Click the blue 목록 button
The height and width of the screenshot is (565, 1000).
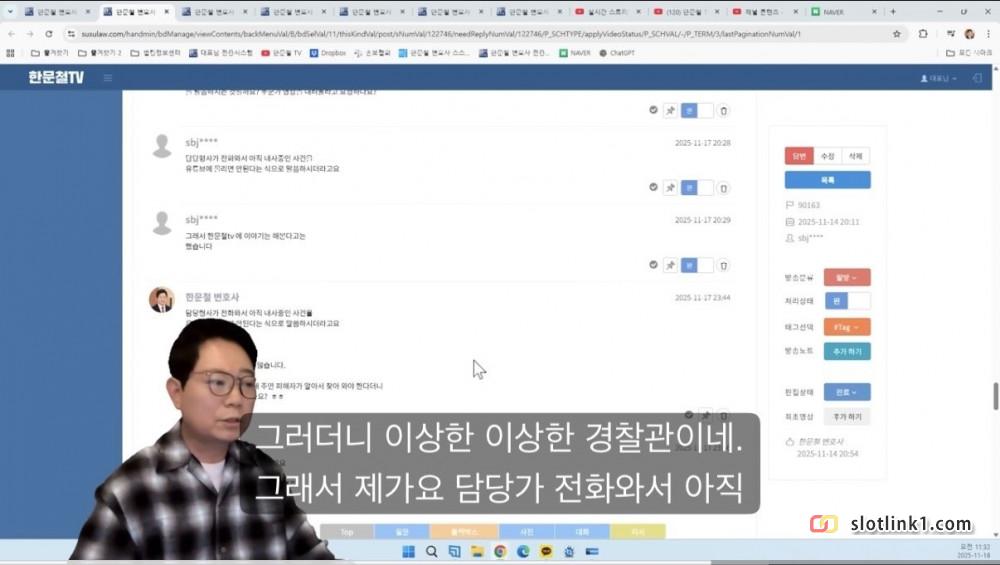828,180
